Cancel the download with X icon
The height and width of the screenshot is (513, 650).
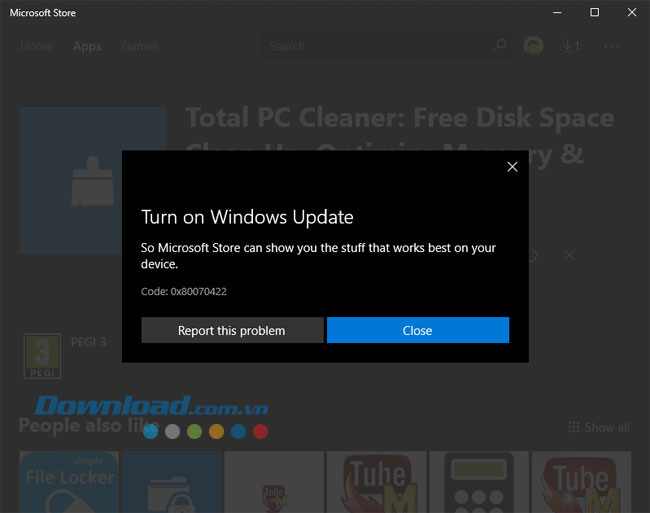(570, 255)
